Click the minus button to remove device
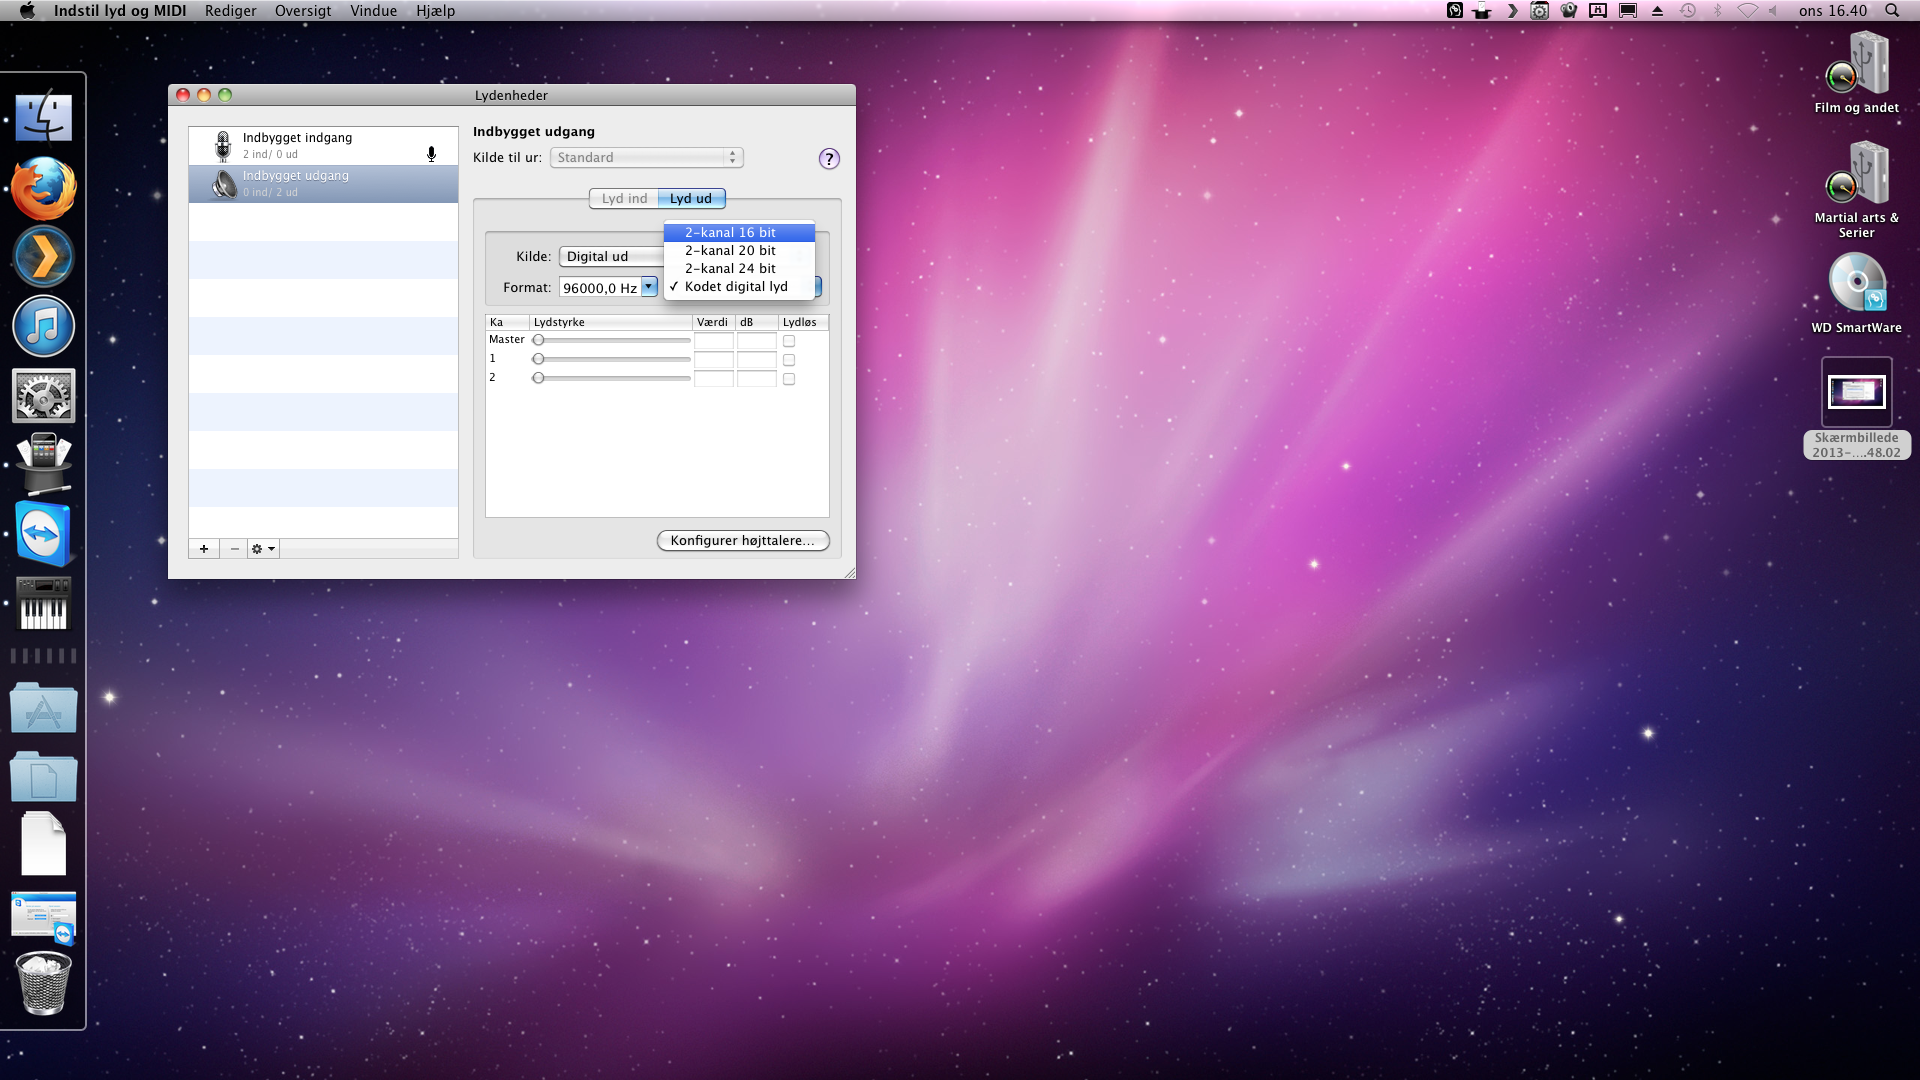1920x1080 pixels. point(234,549)
